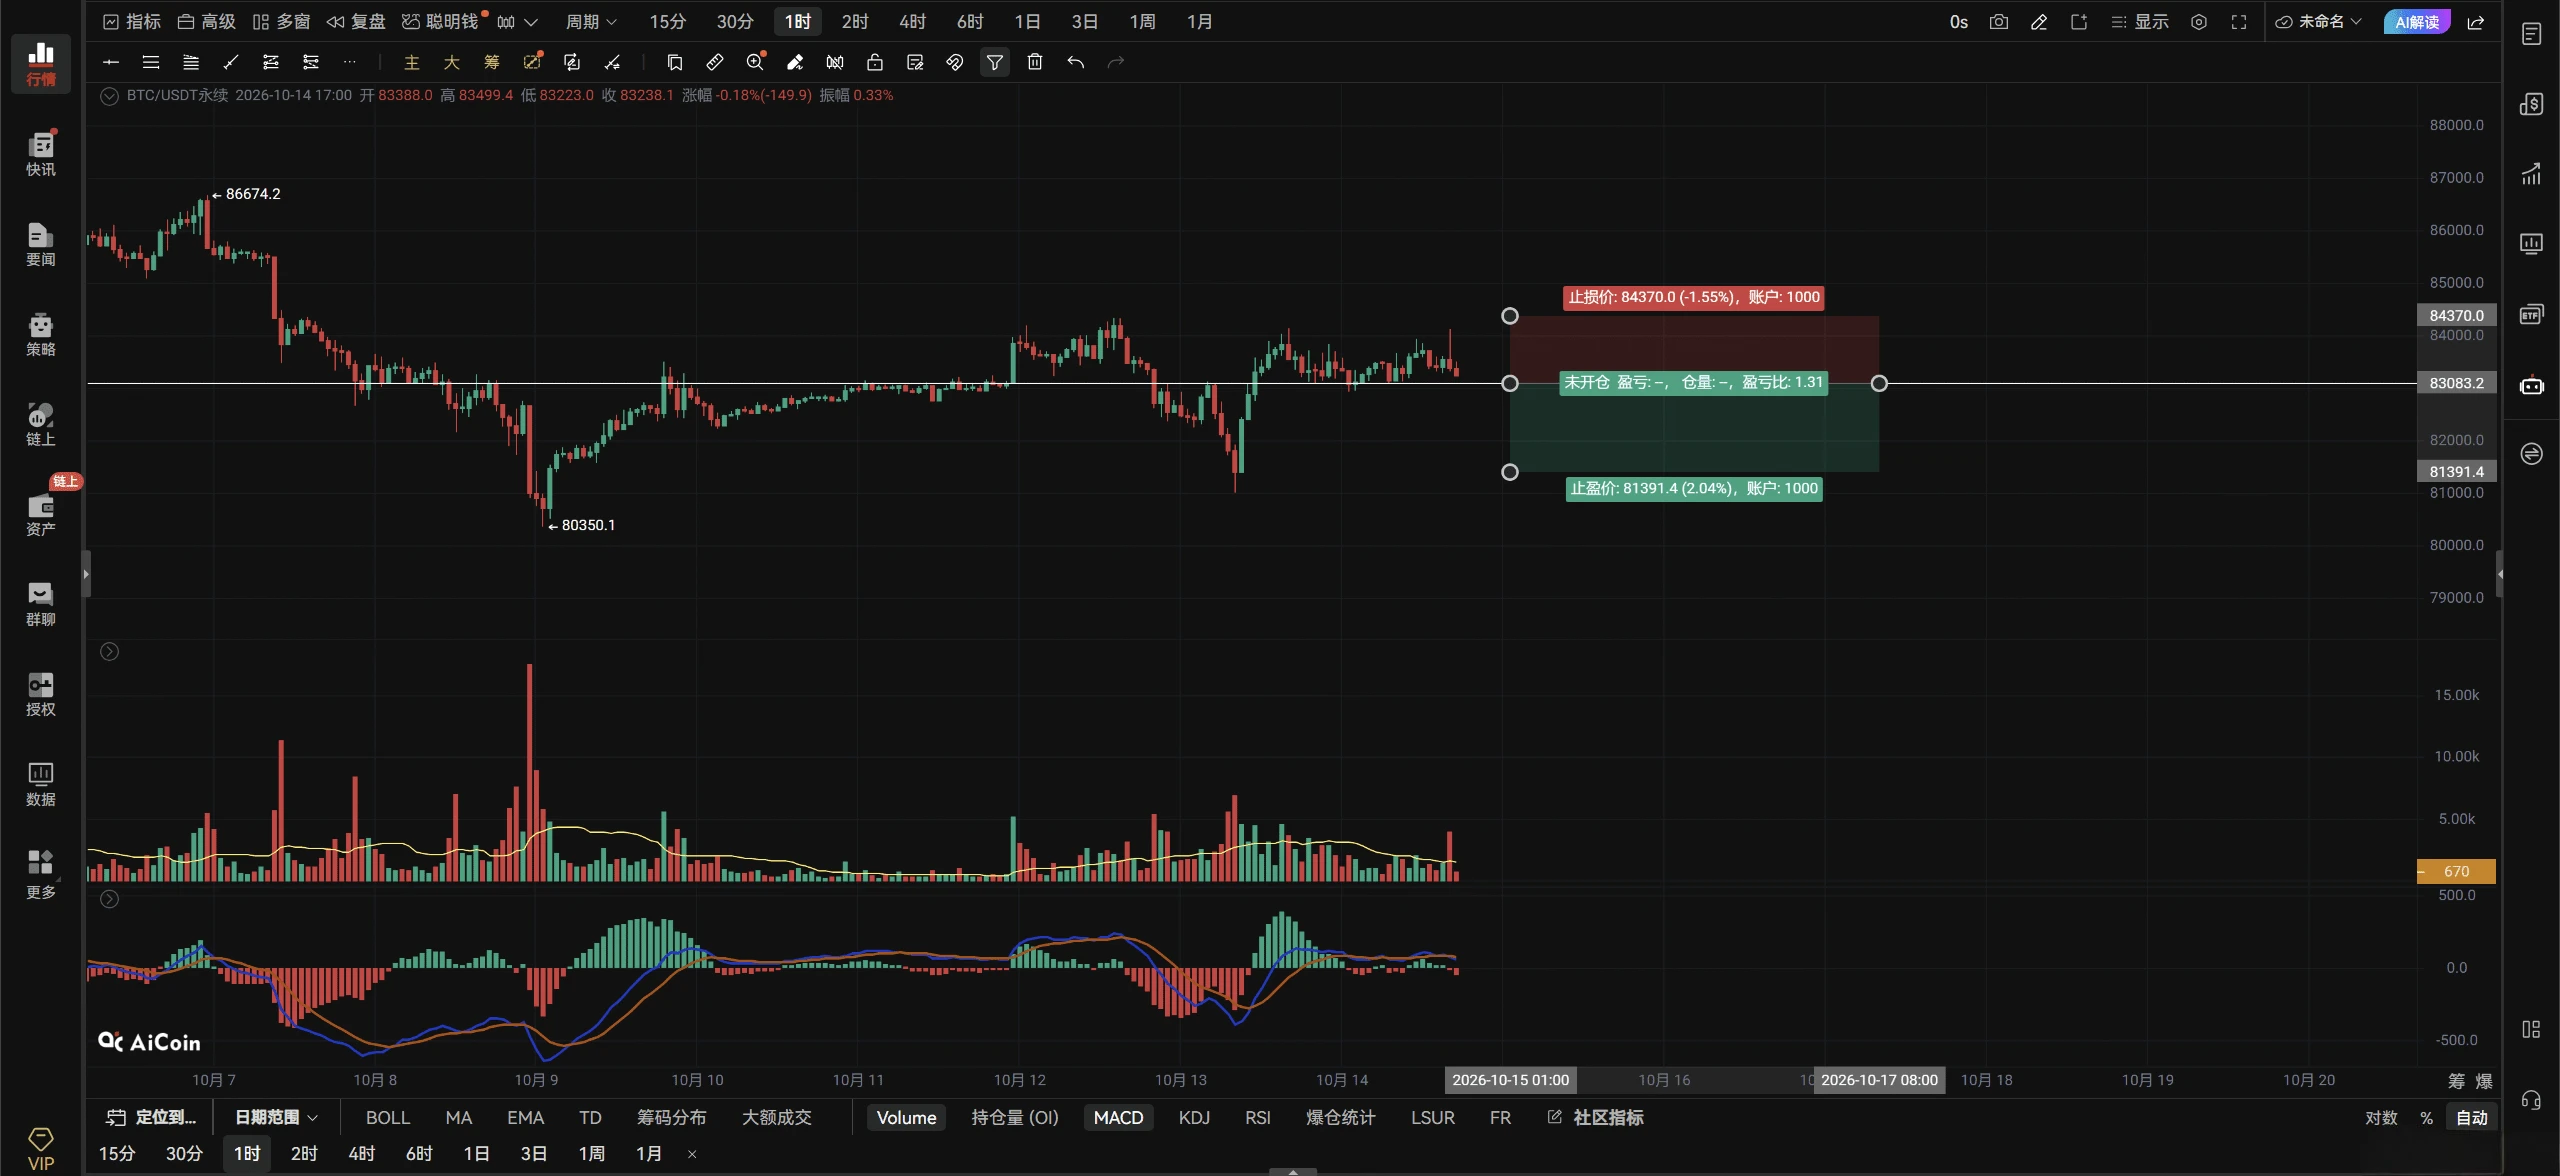Toggle the filter funnel icon
The image size is (2560, 1176).
tap(995, 62)
